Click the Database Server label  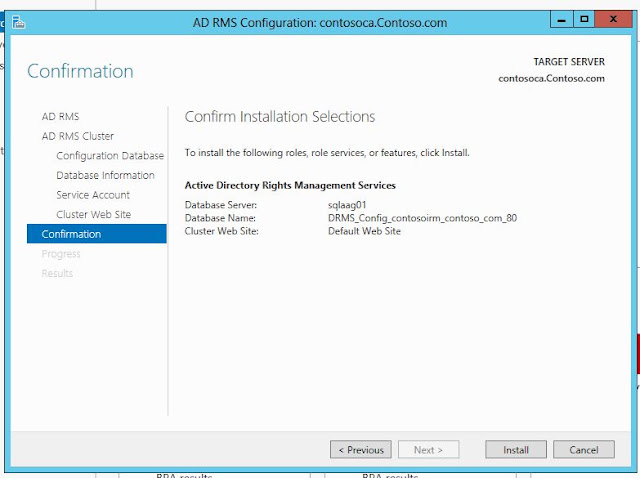pyautogui.click(x=221, y=205)
